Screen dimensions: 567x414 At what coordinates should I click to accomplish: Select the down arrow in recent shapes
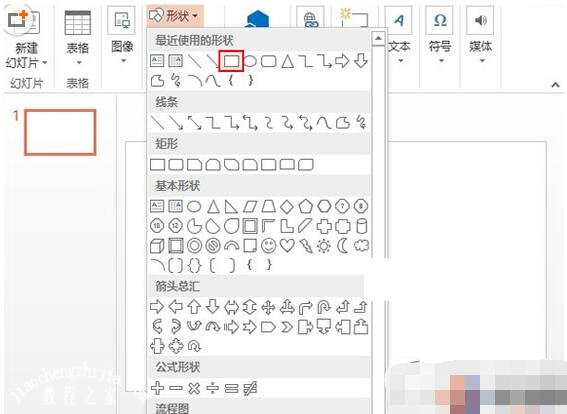pyautogui.click(x=361, y=61)
